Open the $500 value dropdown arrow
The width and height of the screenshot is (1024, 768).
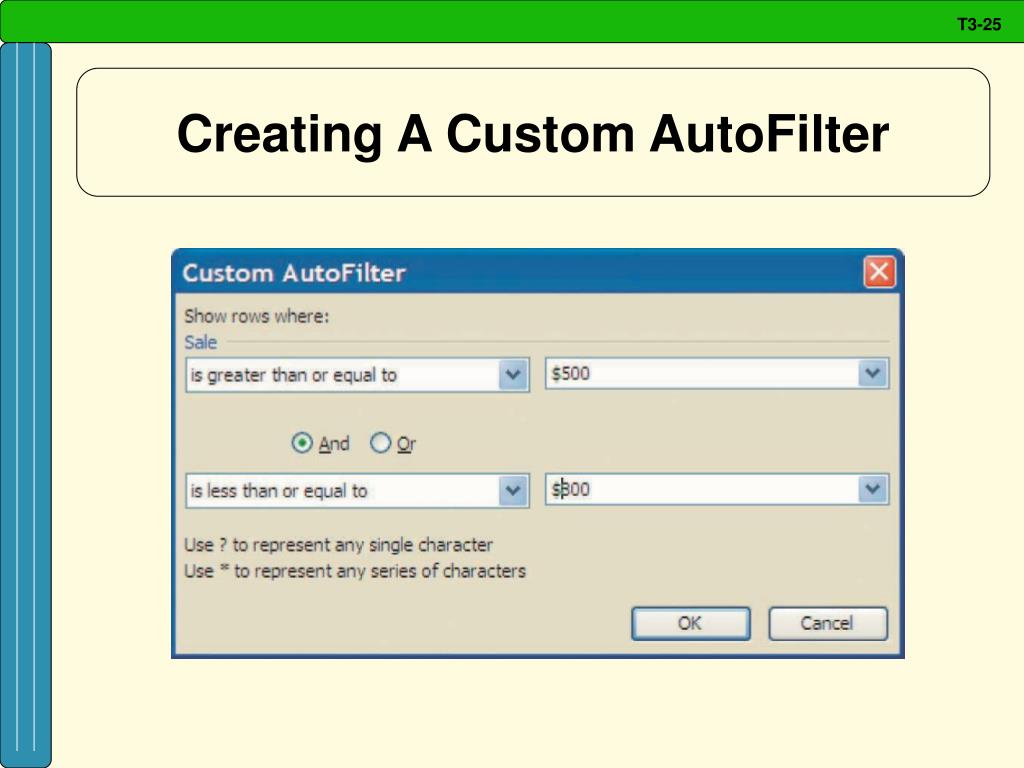pyautogui.click(x=873, y=374)
